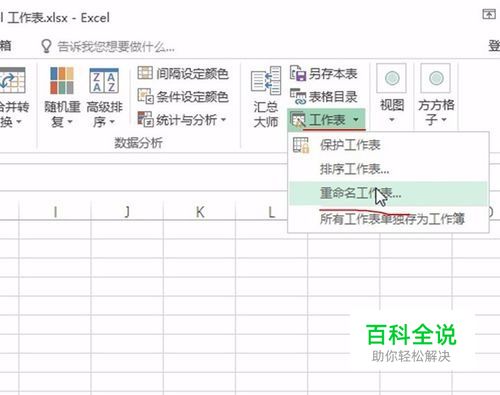Select column I header

tap(55, 212)
